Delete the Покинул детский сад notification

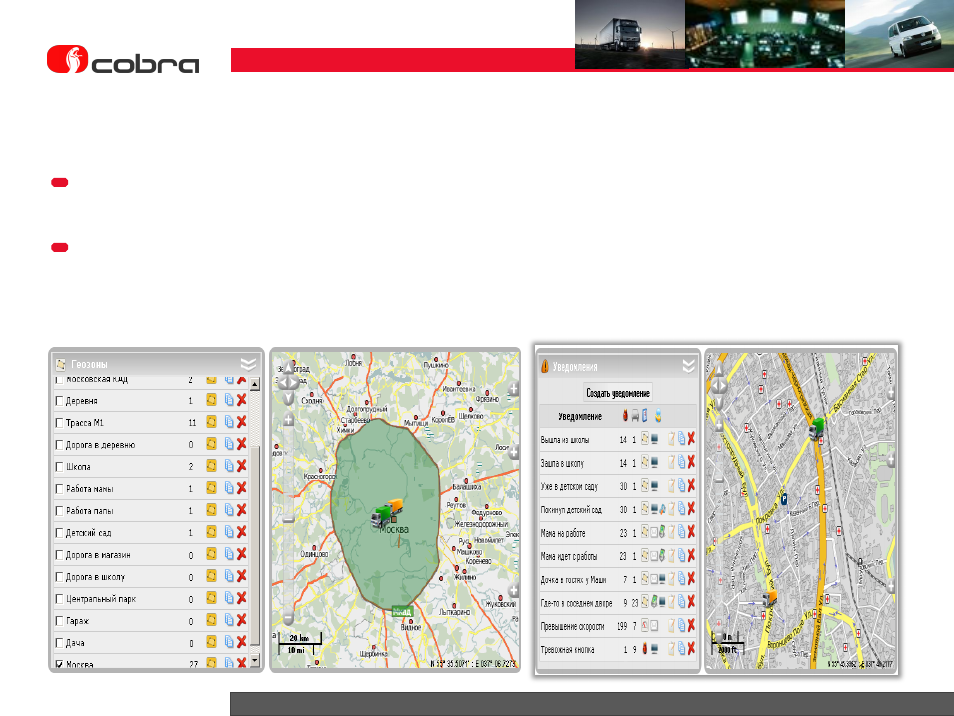click(691, 509)
